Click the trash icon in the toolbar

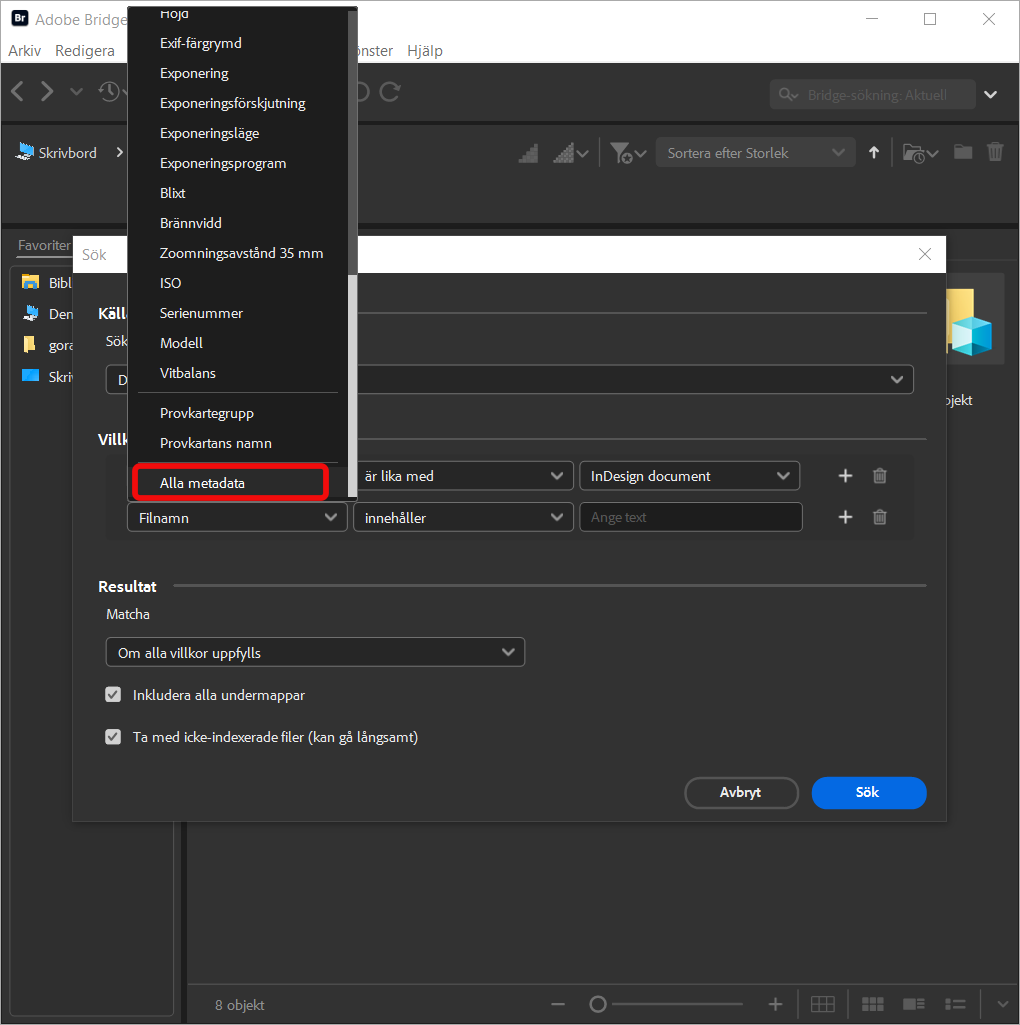(995, 152)
